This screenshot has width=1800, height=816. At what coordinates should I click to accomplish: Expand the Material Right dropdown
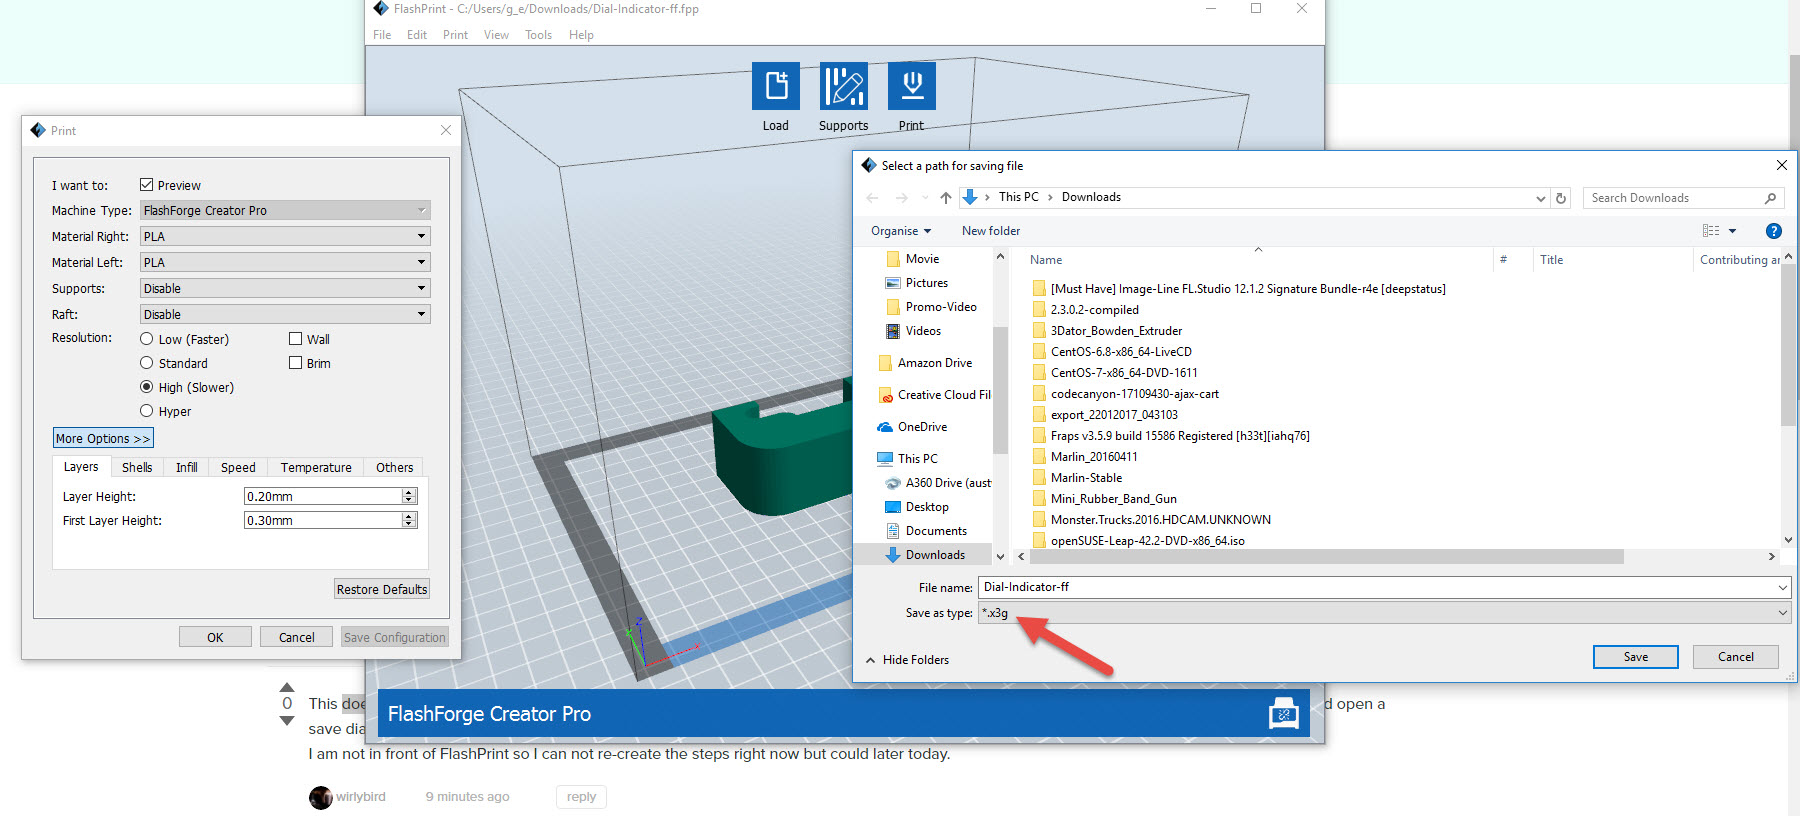[285, 237]
